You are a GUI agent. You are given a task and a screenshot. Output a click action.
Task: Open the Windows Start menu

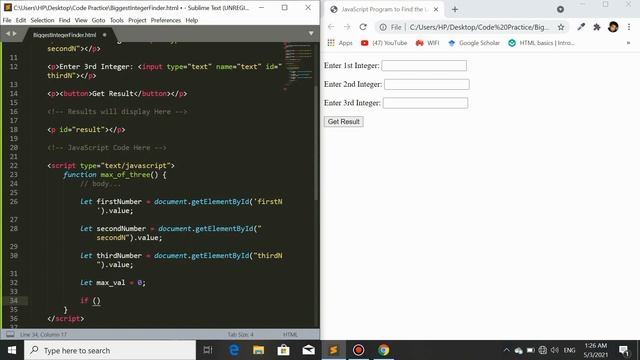12,350
